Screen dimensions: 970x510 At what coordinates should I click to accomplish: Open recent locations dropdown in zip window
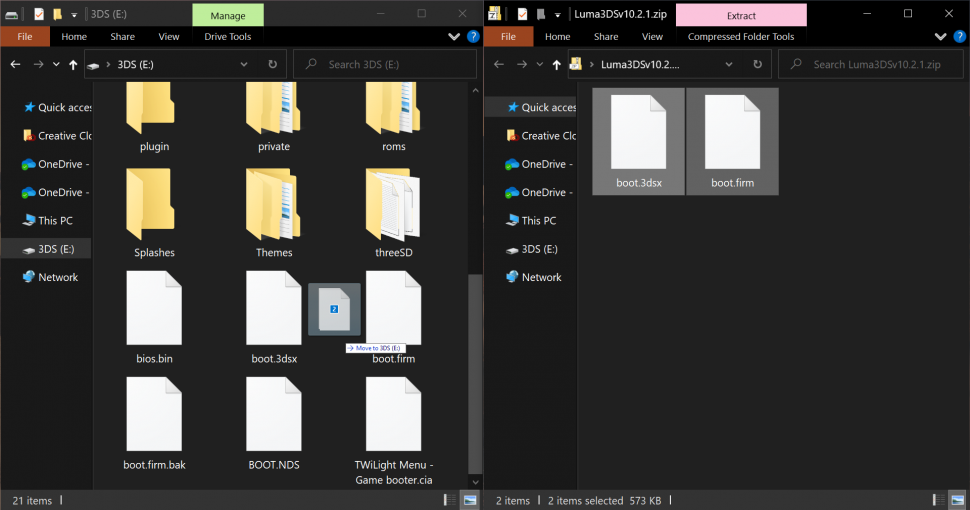click(541, 64)
